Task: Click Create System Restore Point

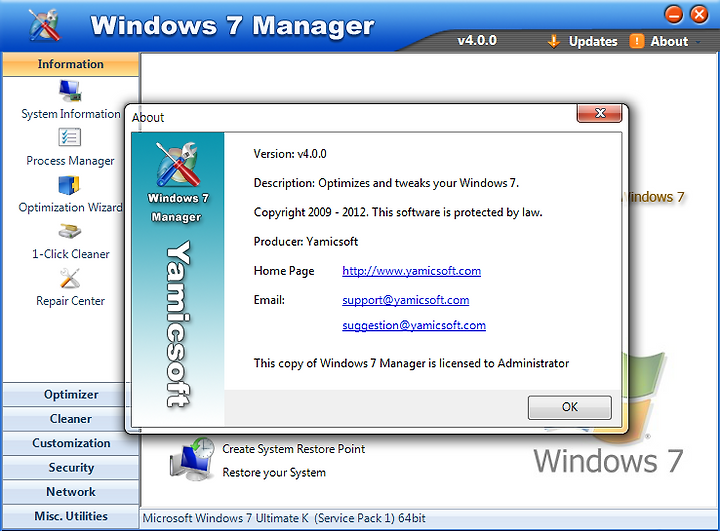Action: pos(293,449)
